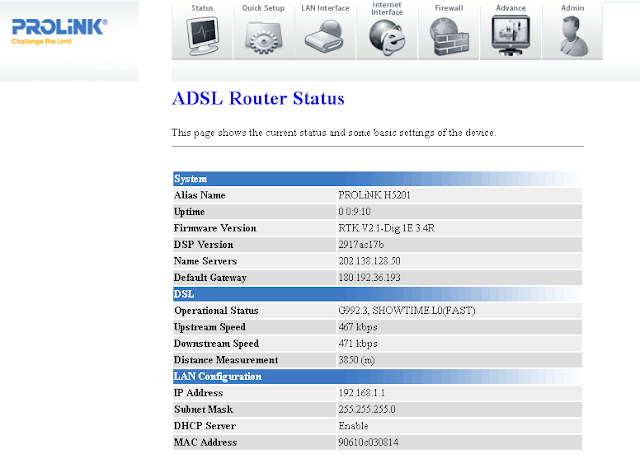Click the Firmware Version value RTK V2.1
The image size is (640, 468).
(x=386, y=228)
